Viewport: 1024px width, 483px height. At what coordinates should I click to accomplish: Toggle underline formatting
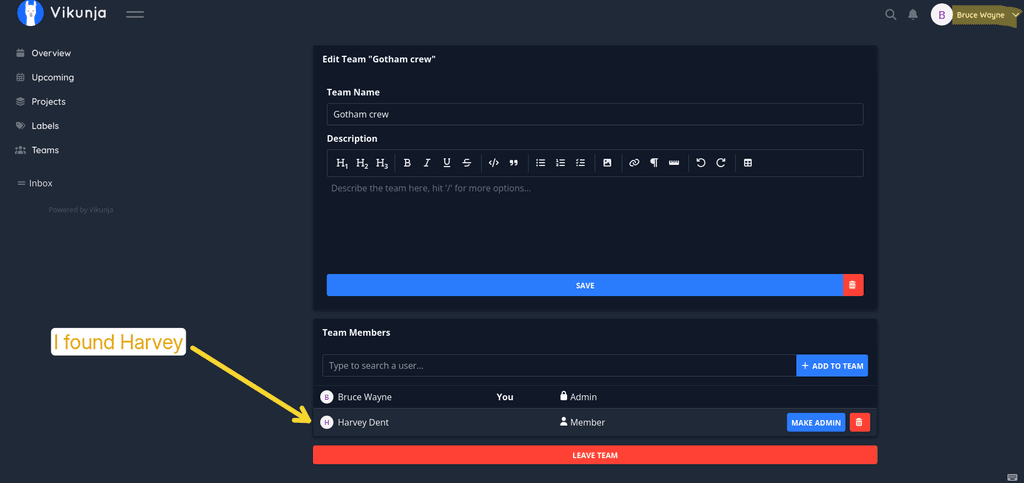[447, 163]
